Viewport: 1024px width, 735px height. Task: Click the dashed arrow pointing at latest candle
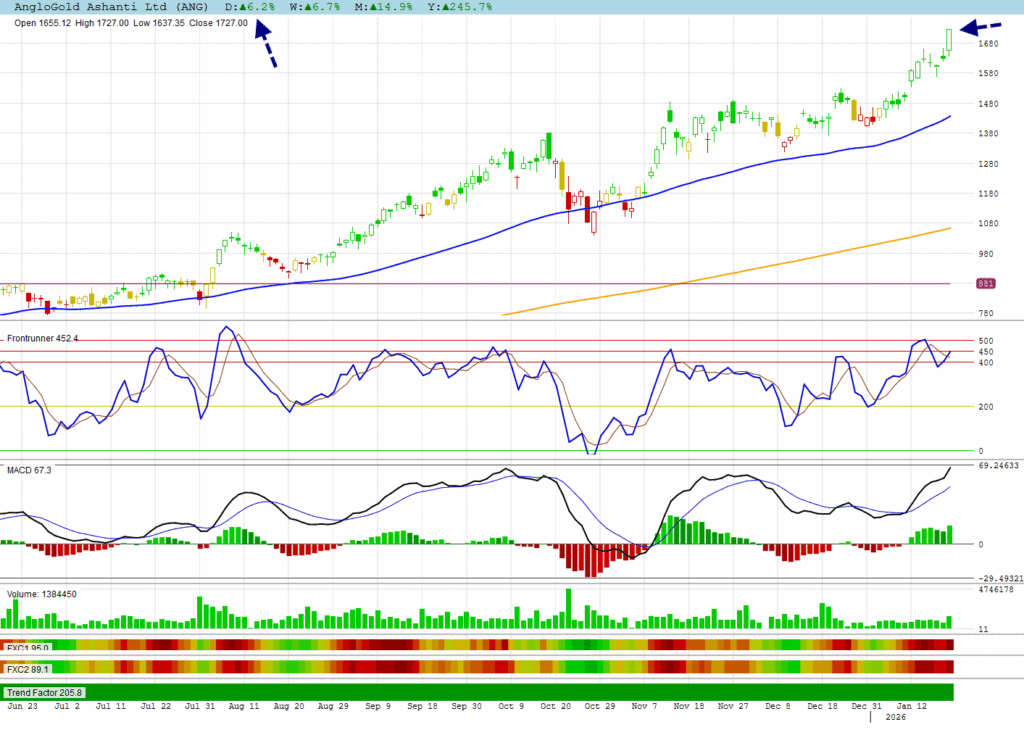pyautogui.click(x=983, y=28)
